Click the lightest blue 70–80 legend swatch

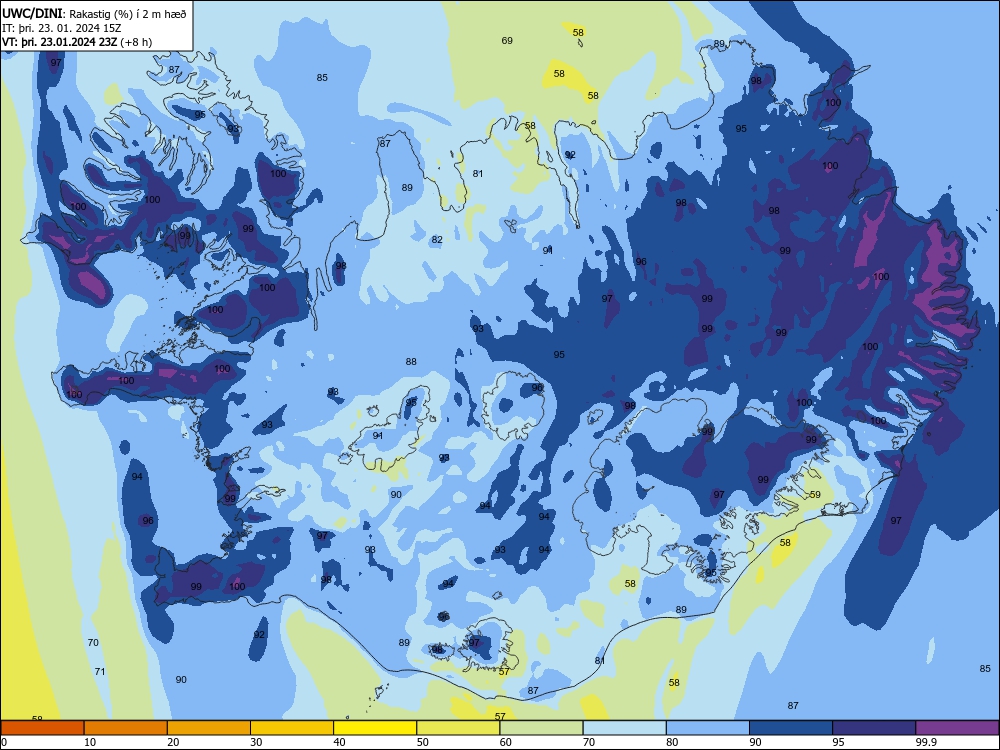coord(624,728)
